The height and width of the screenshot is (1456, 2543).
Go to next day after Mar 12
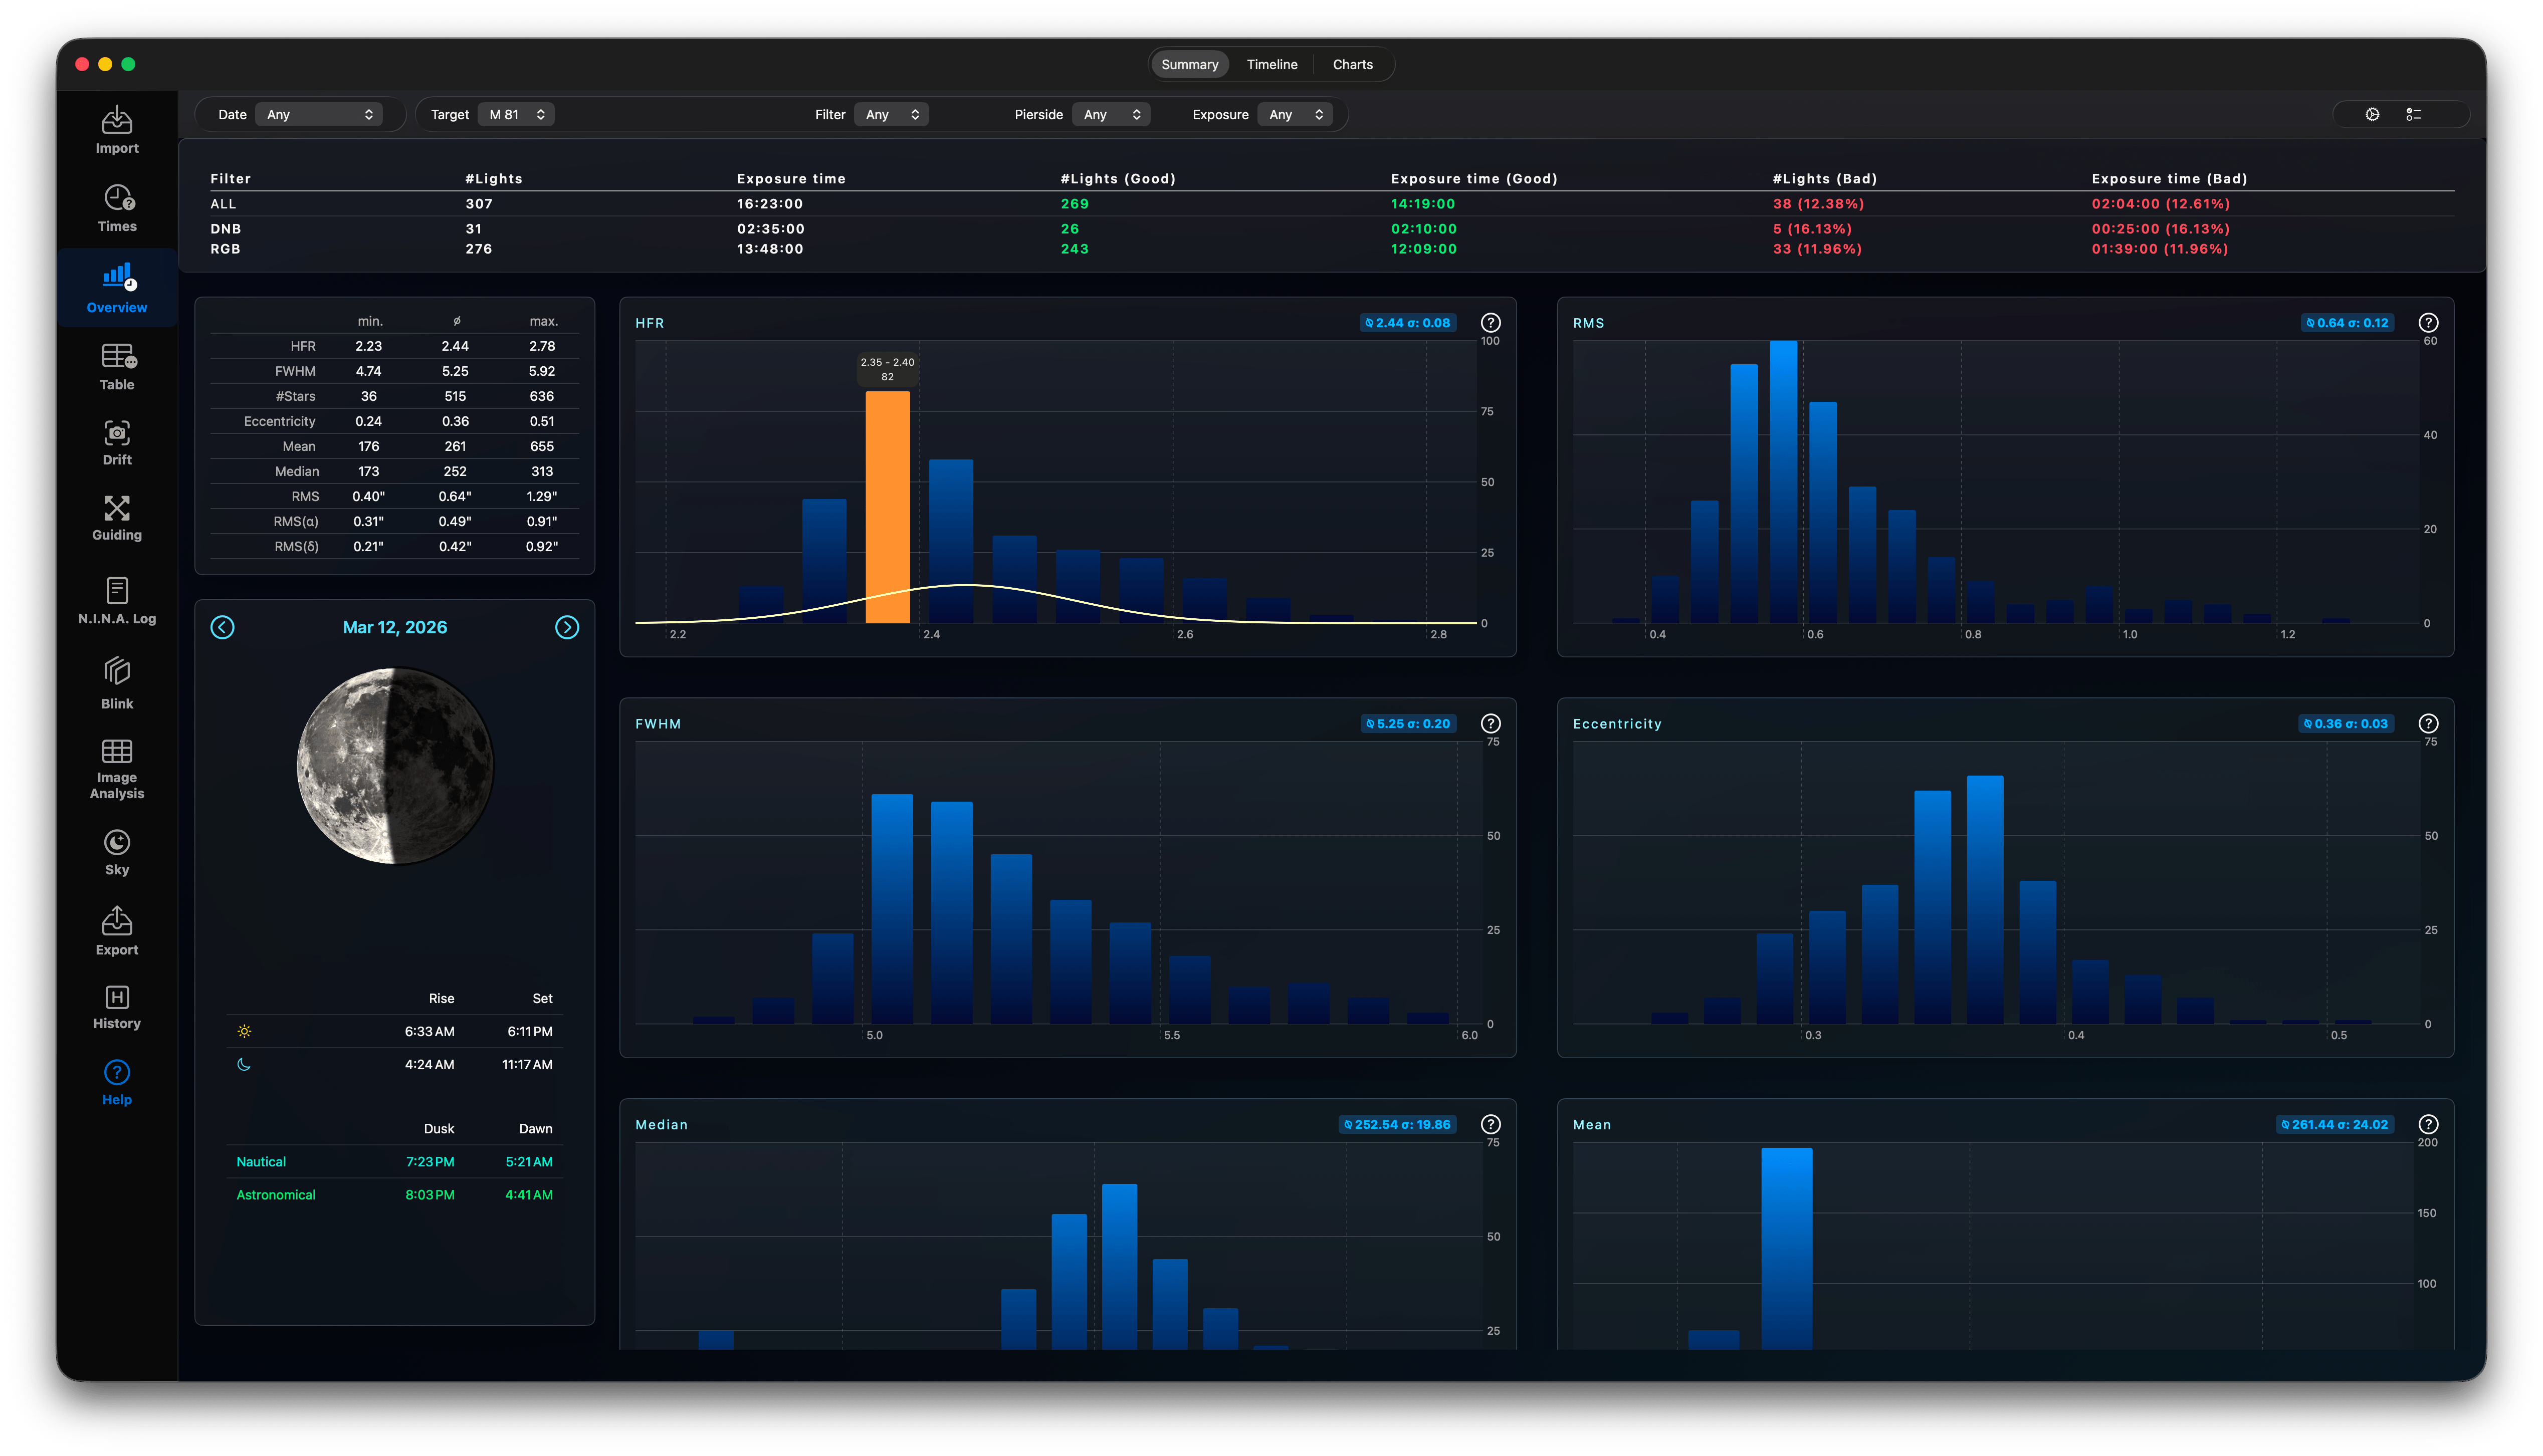tap(567, 627)
